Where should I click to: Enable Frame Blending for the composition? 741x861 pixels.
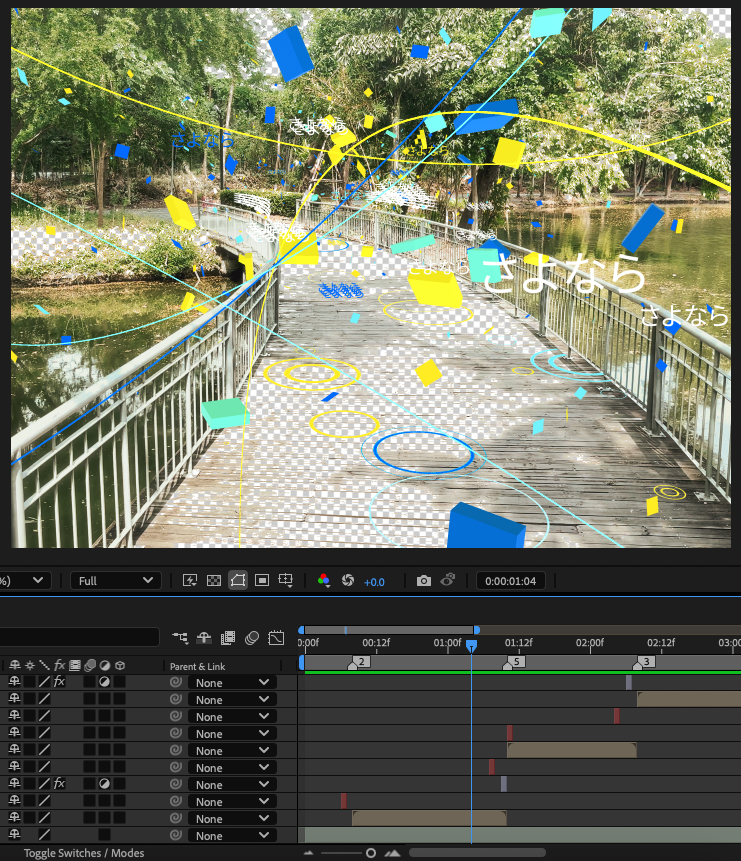click(x=227, y=638)
